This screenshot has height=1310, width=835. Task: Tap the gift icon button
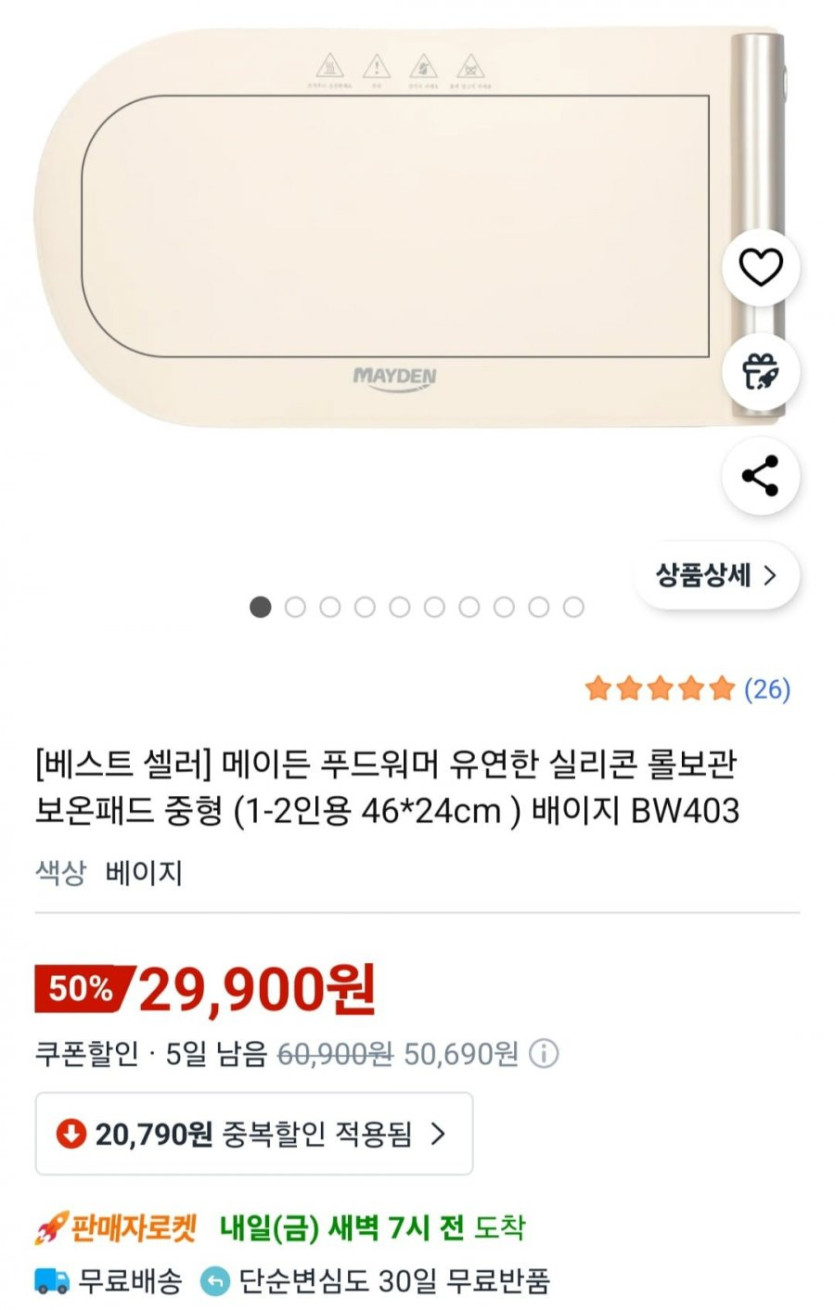tap(761, 370)
